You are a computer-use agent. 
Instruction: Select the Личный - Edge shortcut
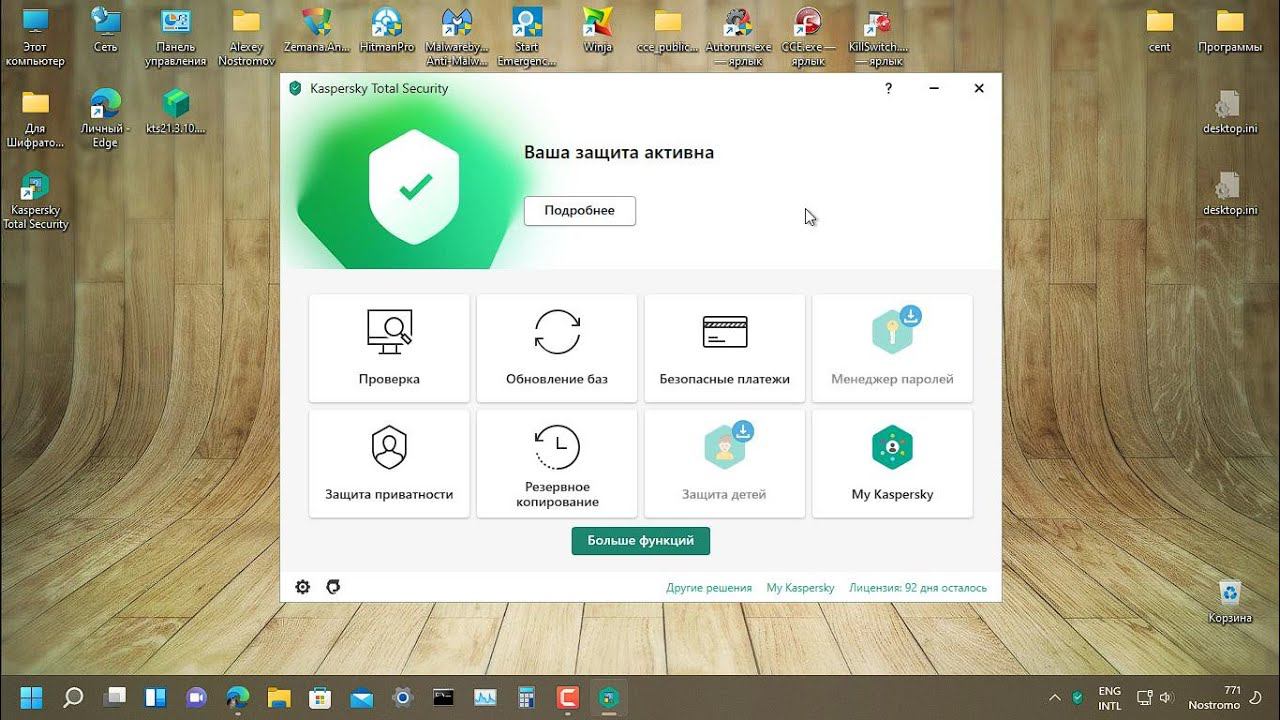[105, 119]
